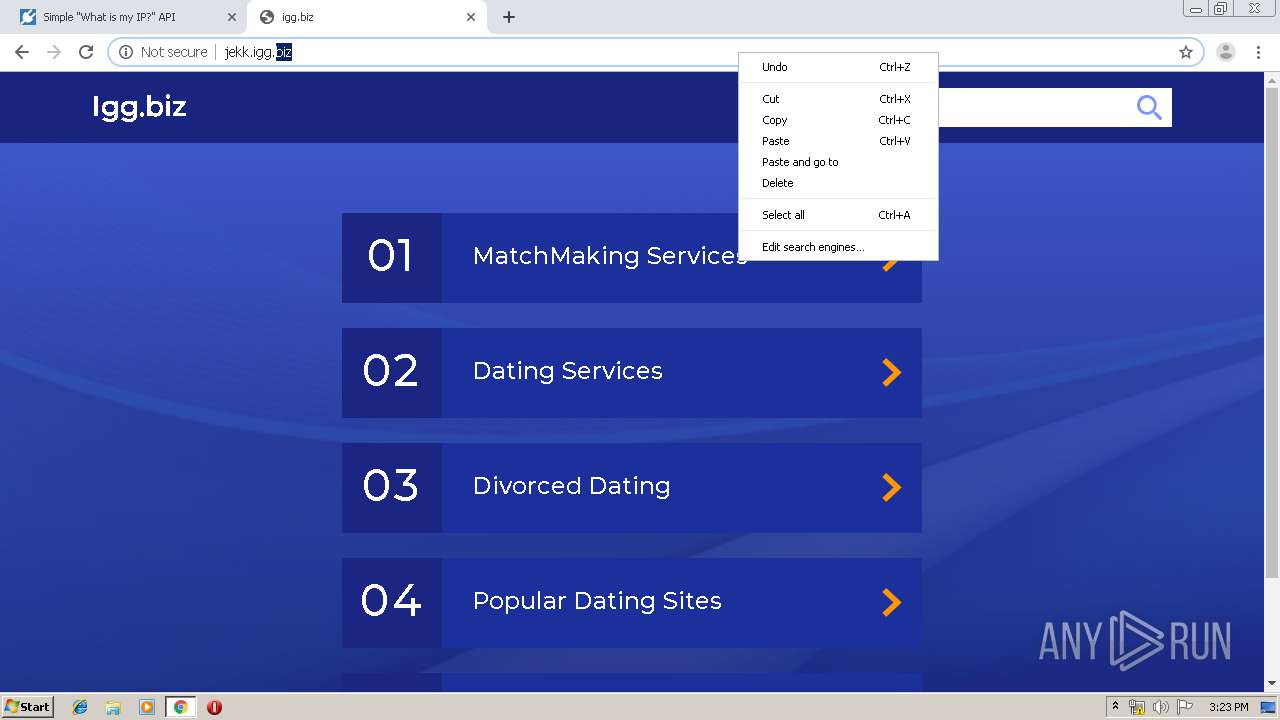The height and width of the screenshot is (720, 1280).
Task: Open the Windows Start menu
Action: 27,707
